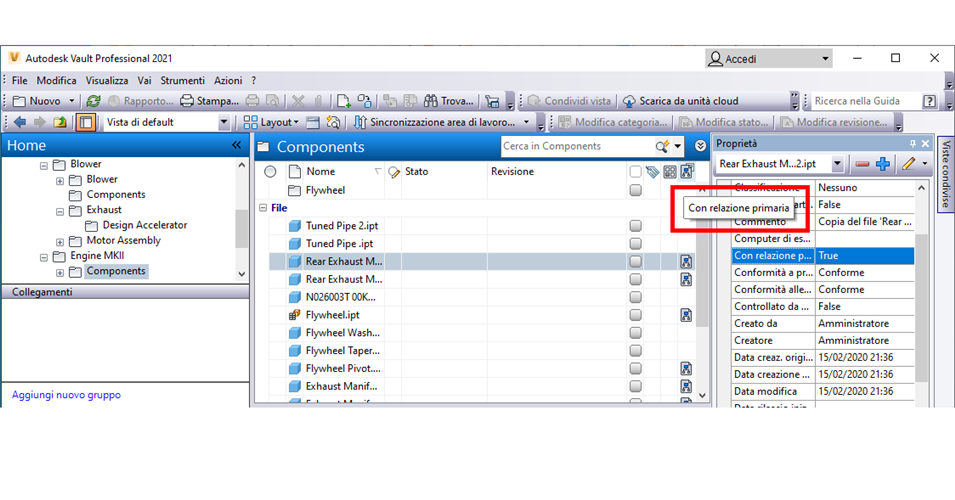Click the up-folder navigation icon

pyautogui.click(x=60, y=122)
